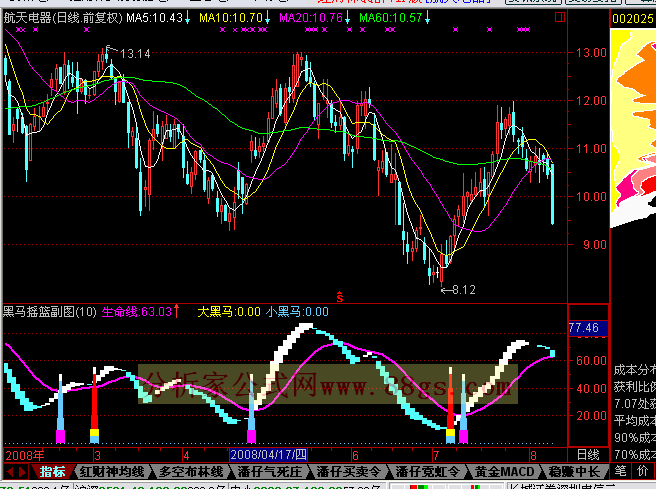This screenshot has height=489, width=656.
Task: Click the month 8 label on the time axis
Action: coord(533,455)
